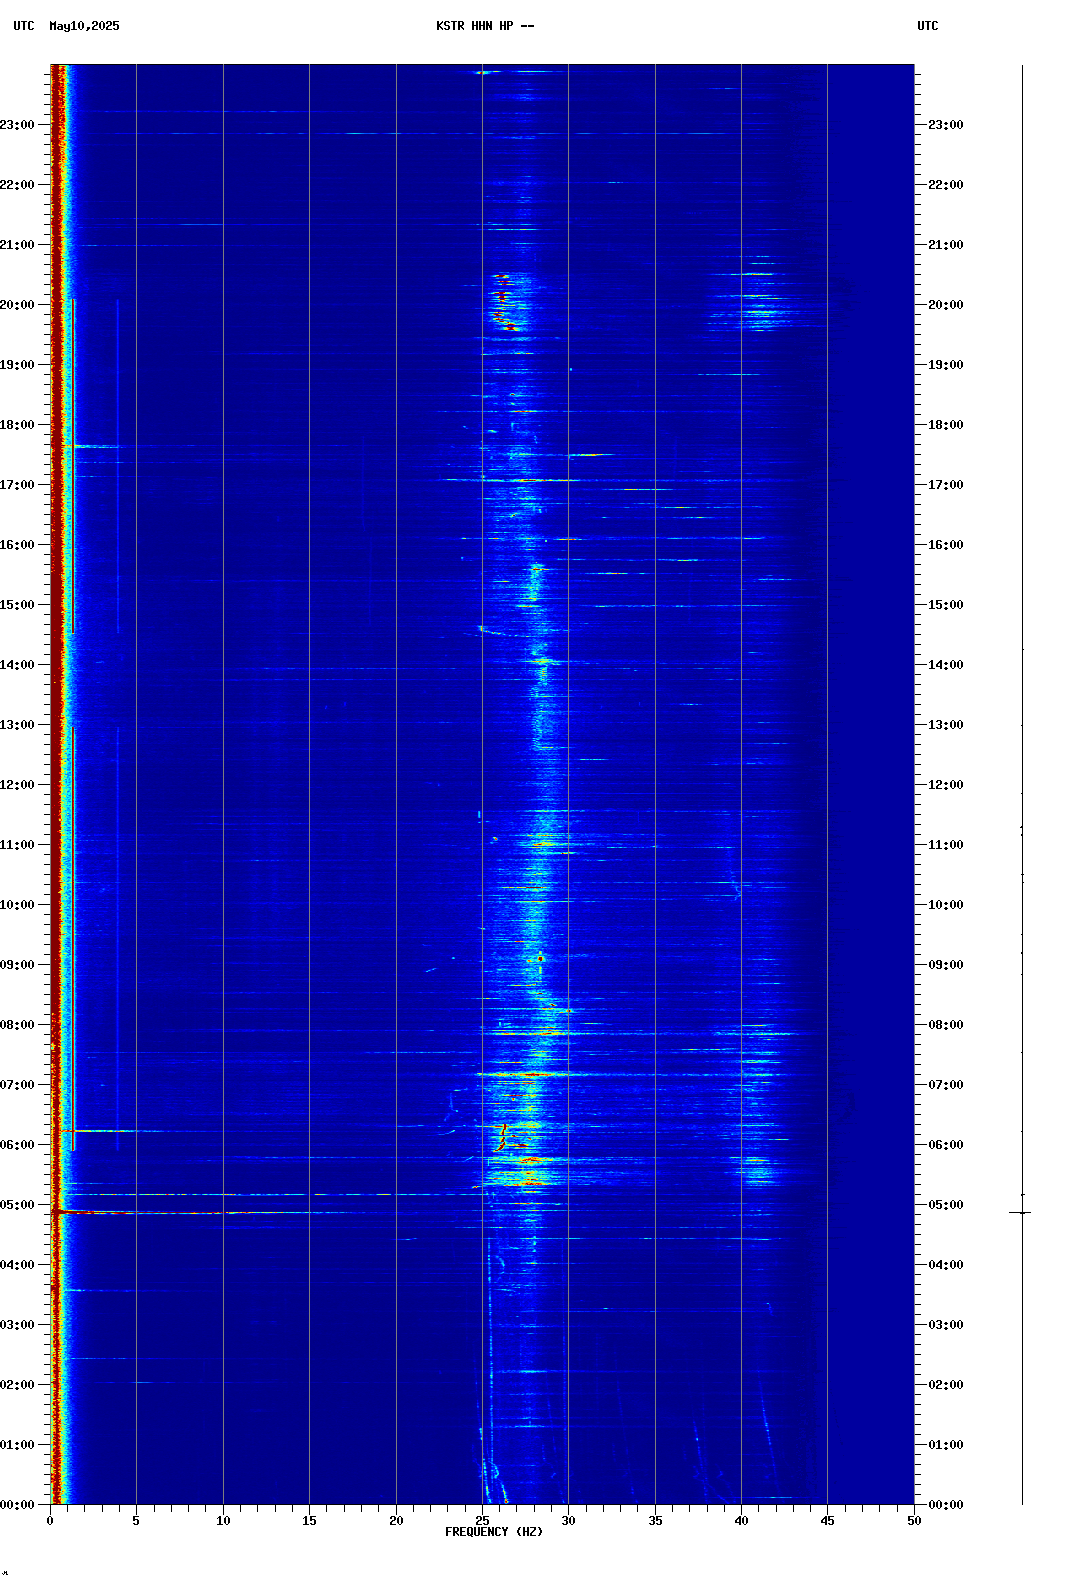Image resolution: width=1066 pixels, height=1584 pixels.
Task: Click the top-left 'UTC' label
Action: point(24,26)
